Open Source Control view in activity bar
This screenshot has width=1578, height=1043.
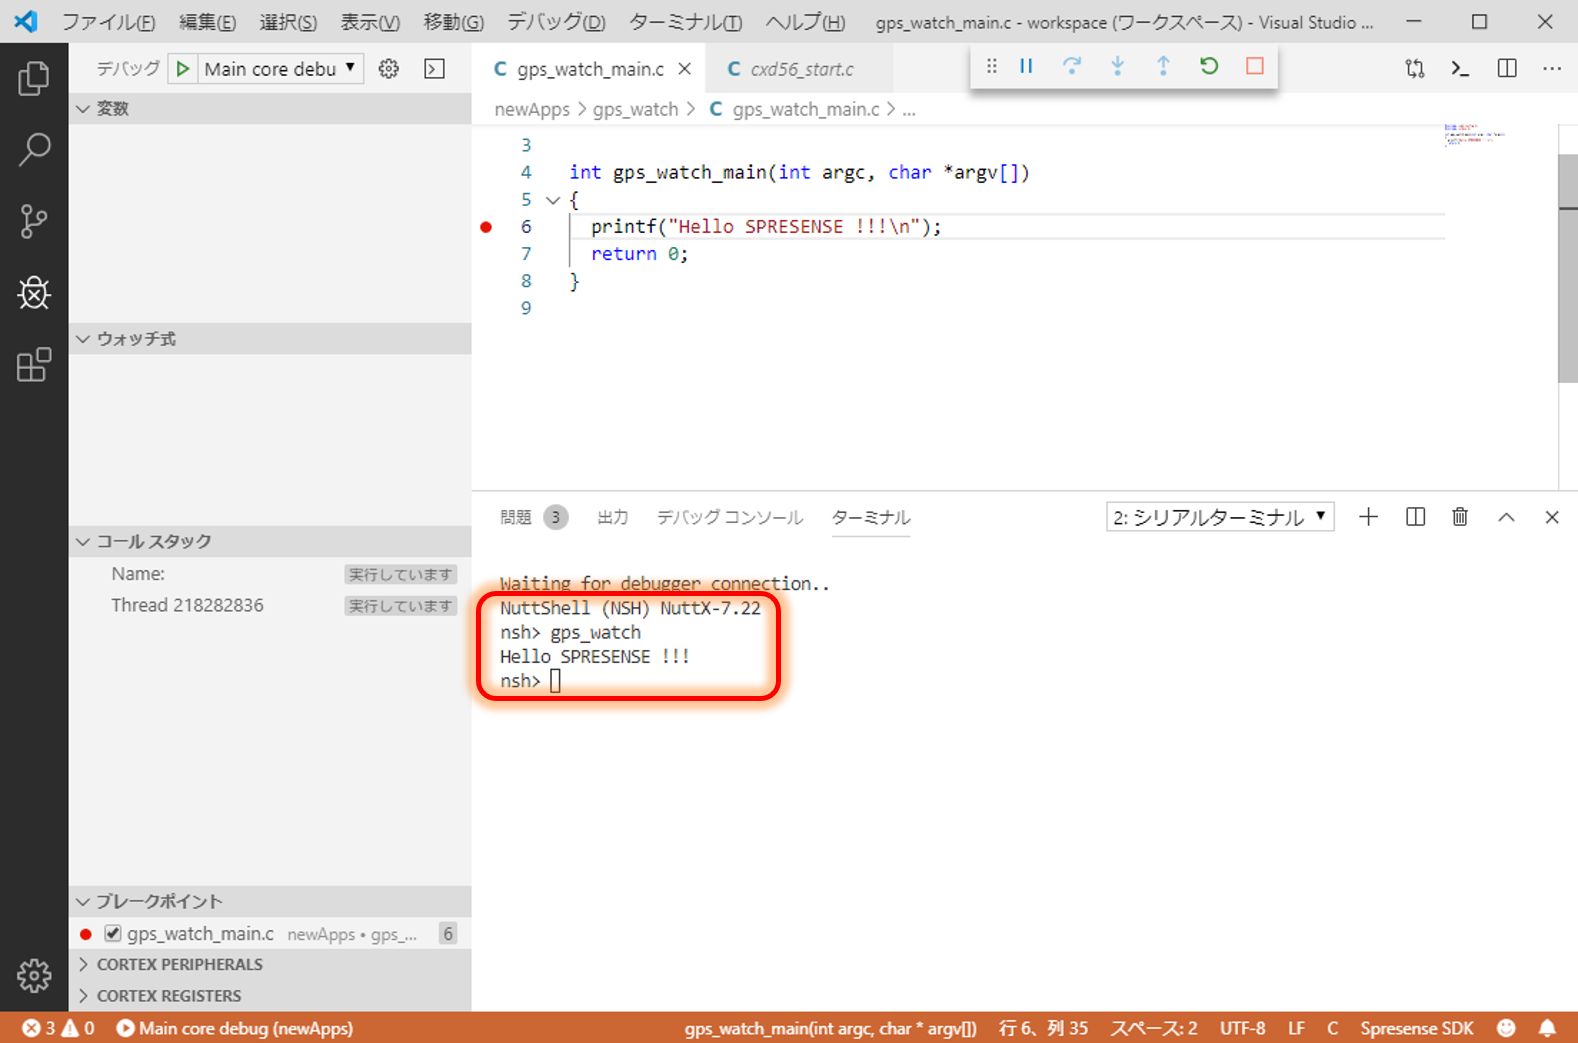pos(34,221)
